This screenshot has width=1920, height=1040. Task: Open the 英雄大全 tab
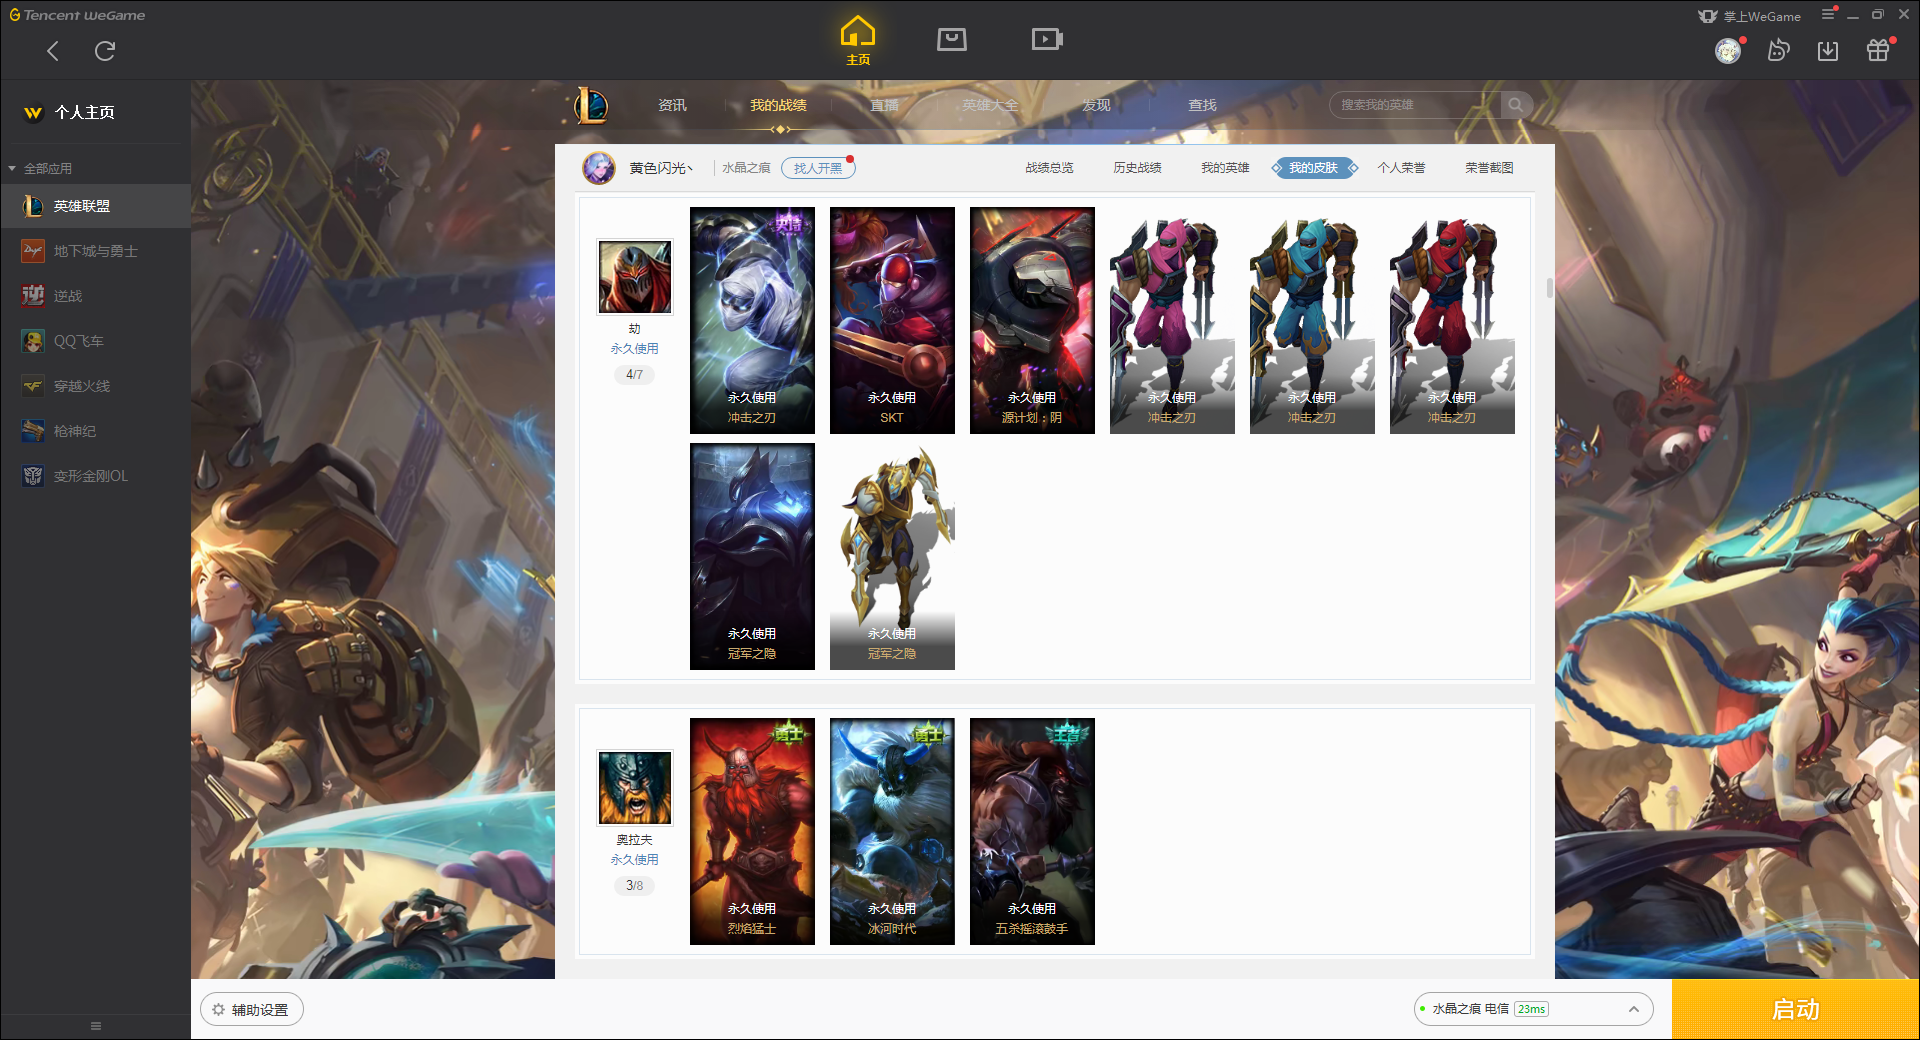[x=990, y=105]
